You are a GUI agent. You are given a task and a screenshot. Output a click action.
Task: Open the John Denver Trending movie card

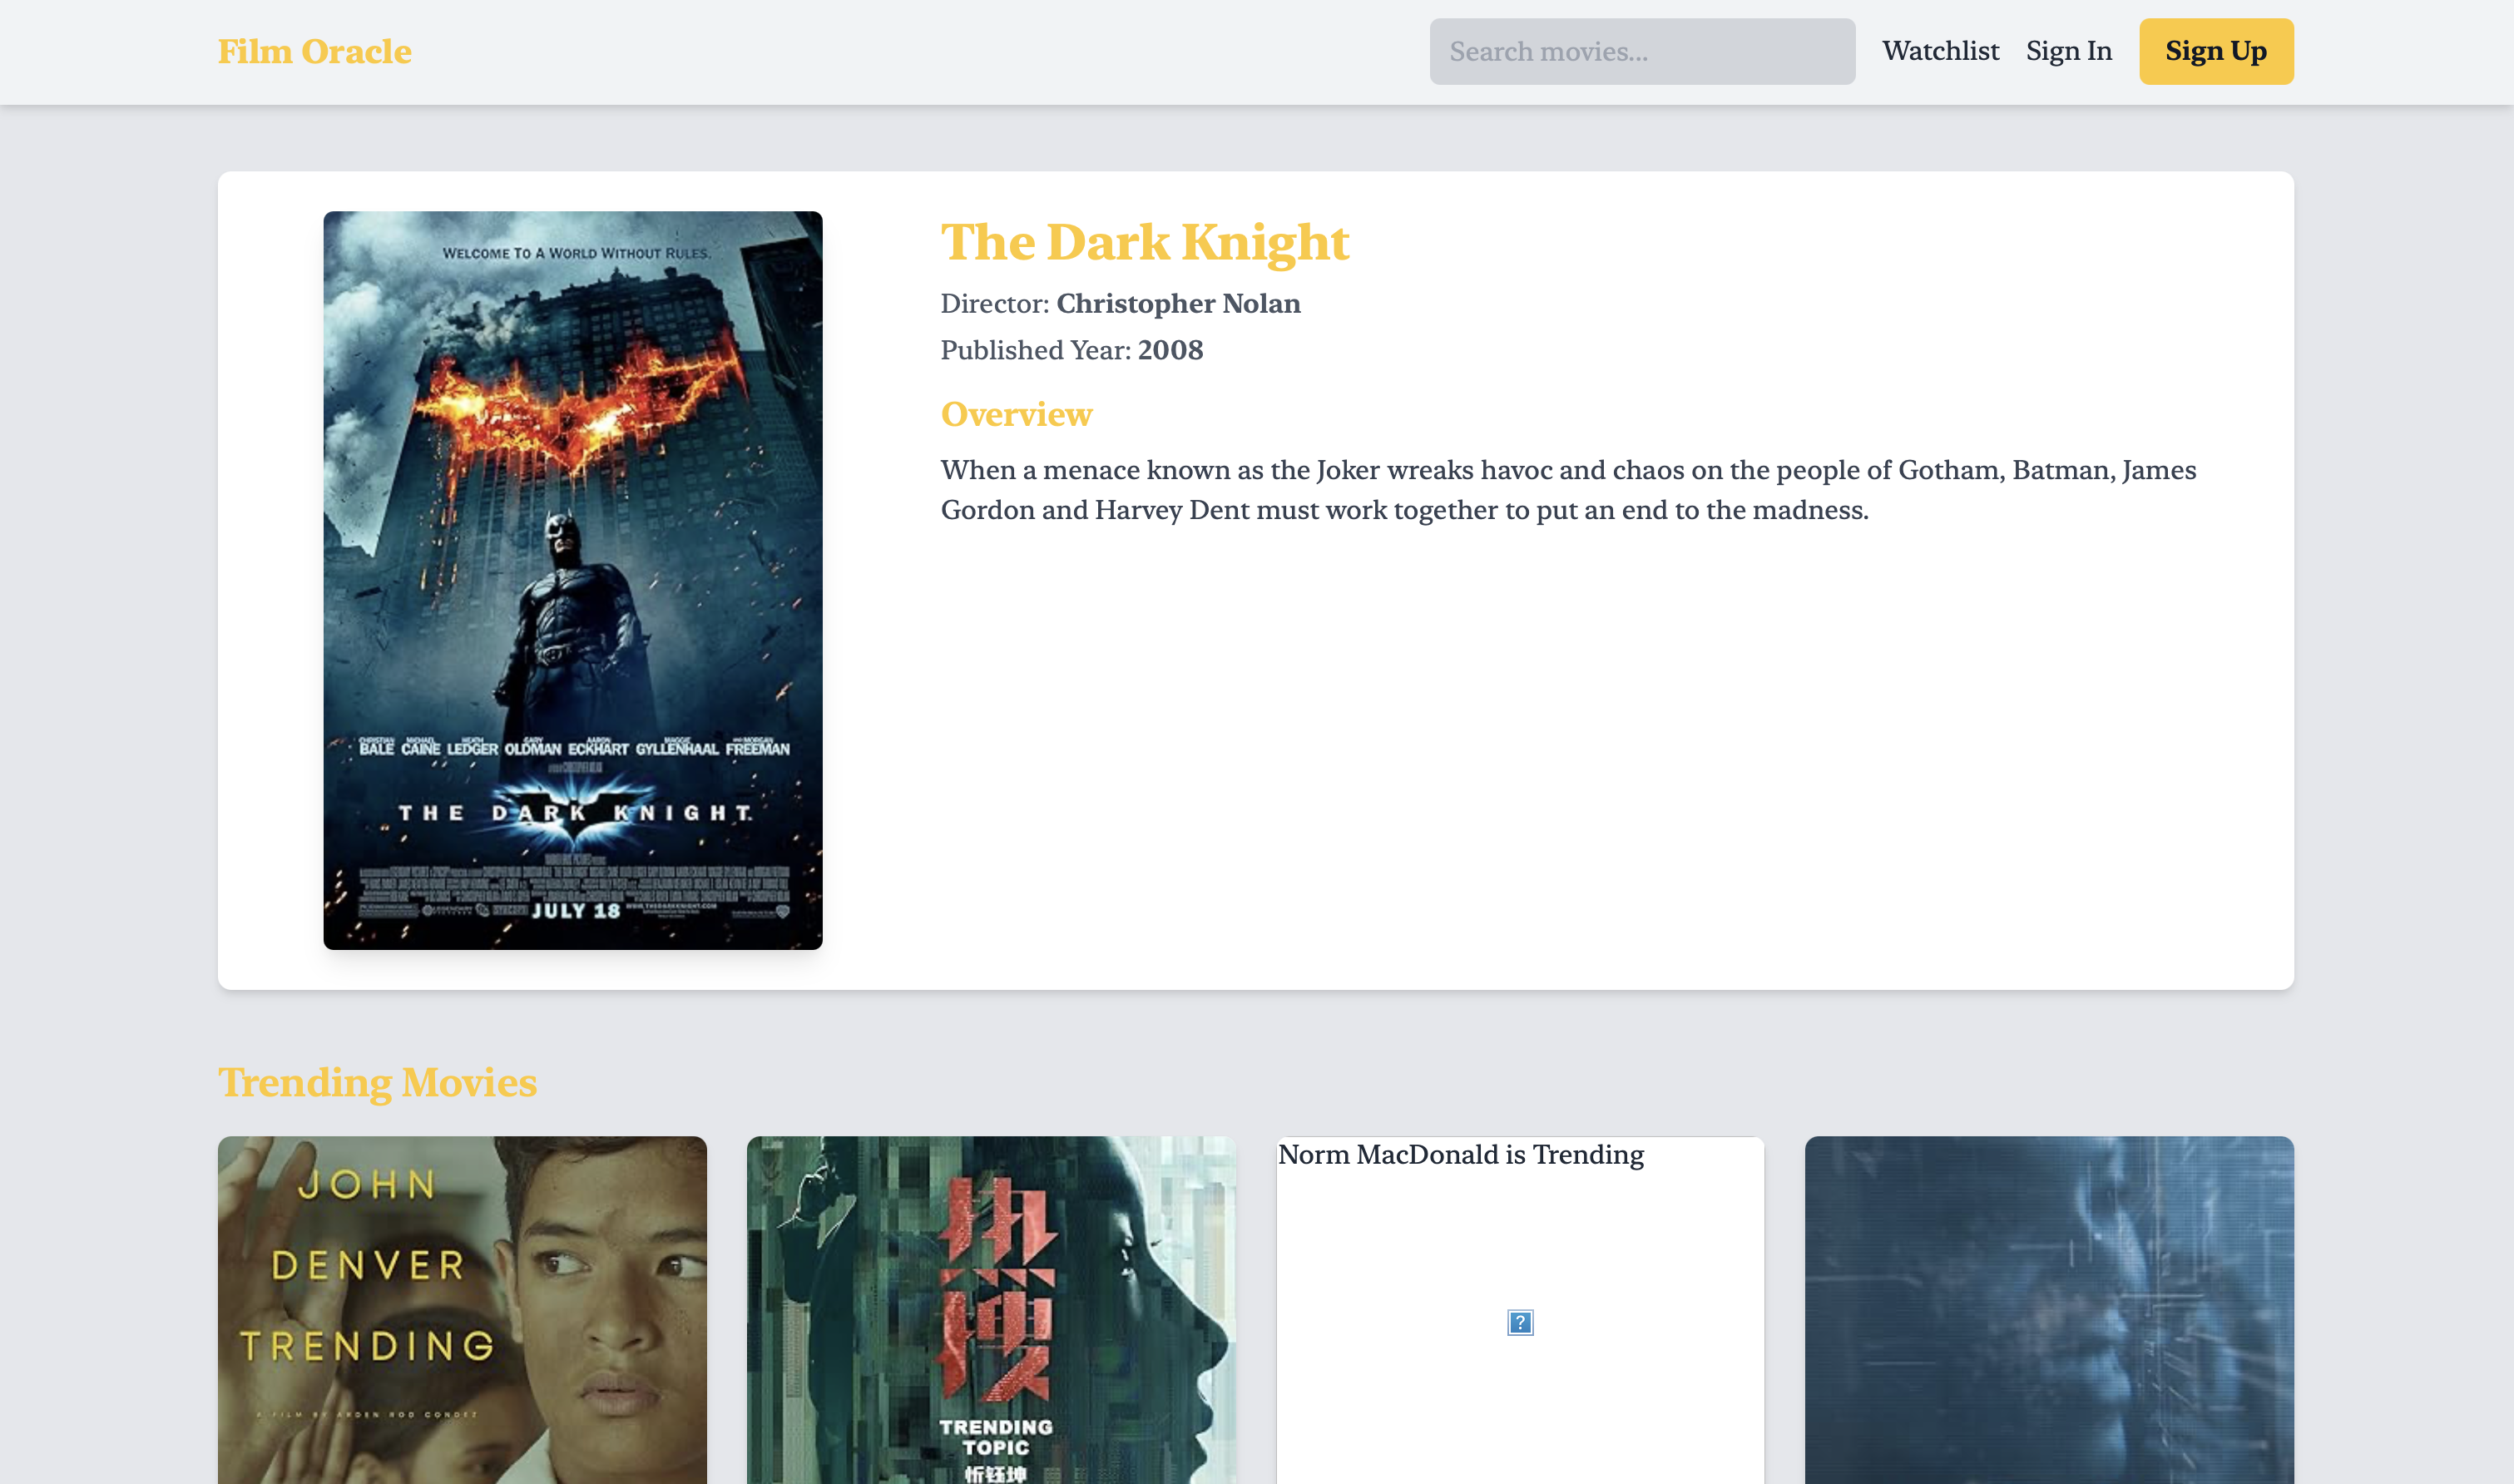pos(462,1310)
